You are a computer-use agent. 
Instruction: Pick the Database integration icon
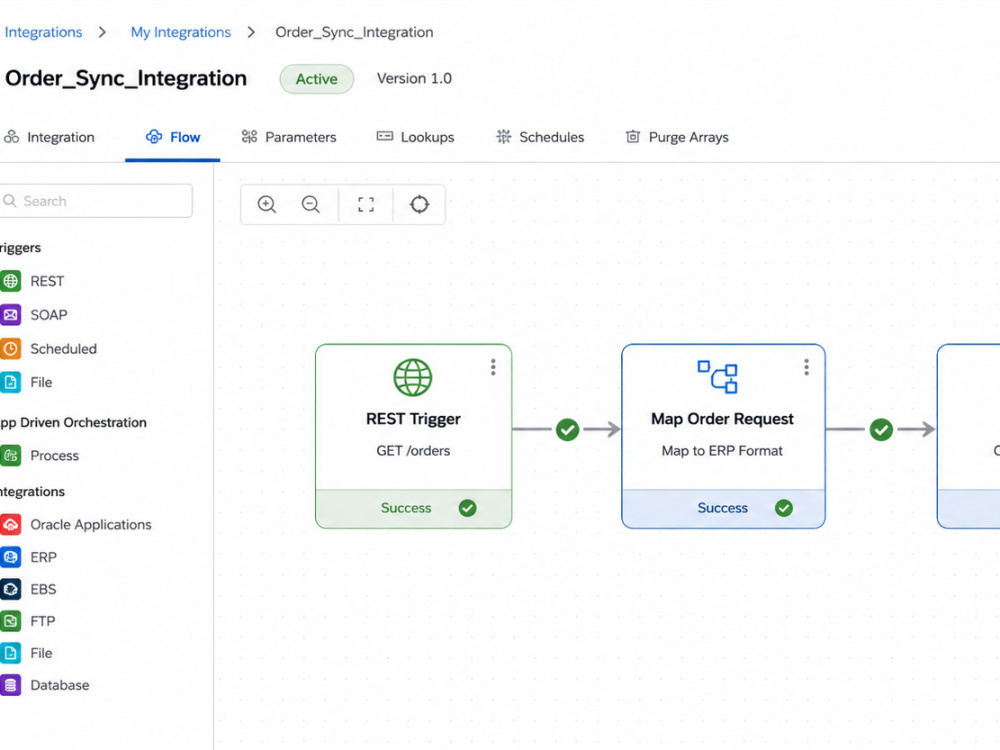pyautogui.click(x=10, y=685)
